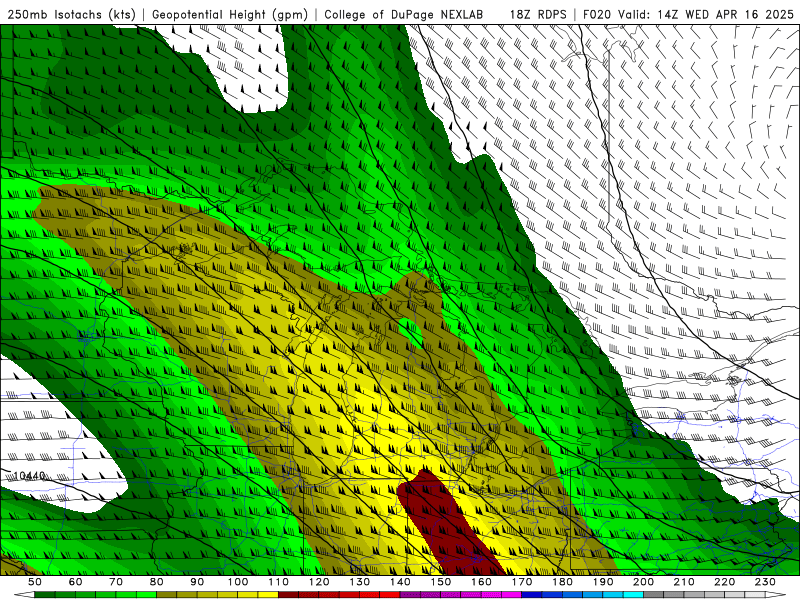This screenshot has height=600, width=800.
Task: Click the legend value "130"
Action: [x=360, y=582]
